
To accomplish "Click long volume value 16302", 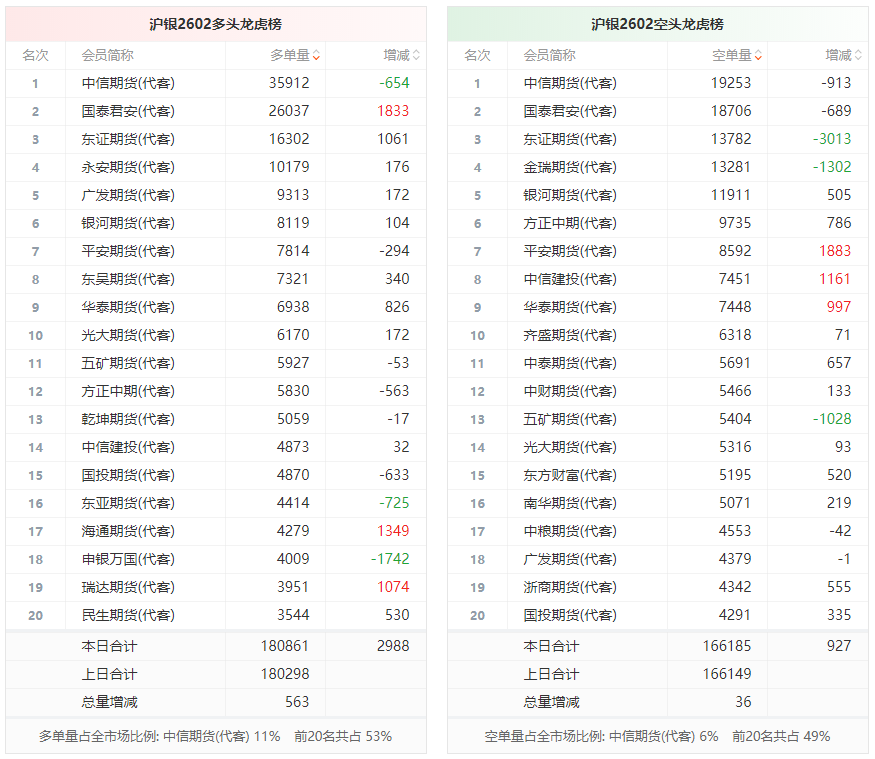I will [289, 139].
